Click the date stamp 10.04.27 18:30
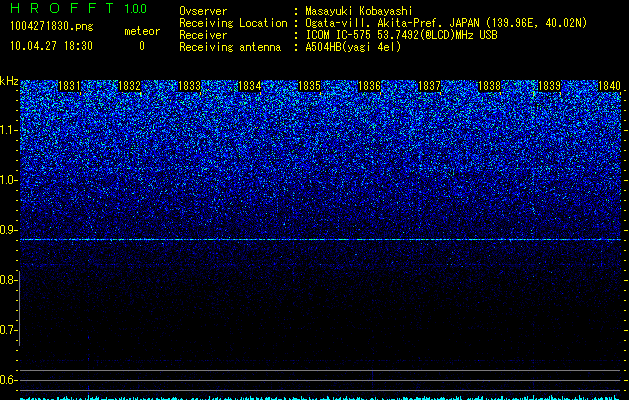629x400 pixels. [51, 46]
